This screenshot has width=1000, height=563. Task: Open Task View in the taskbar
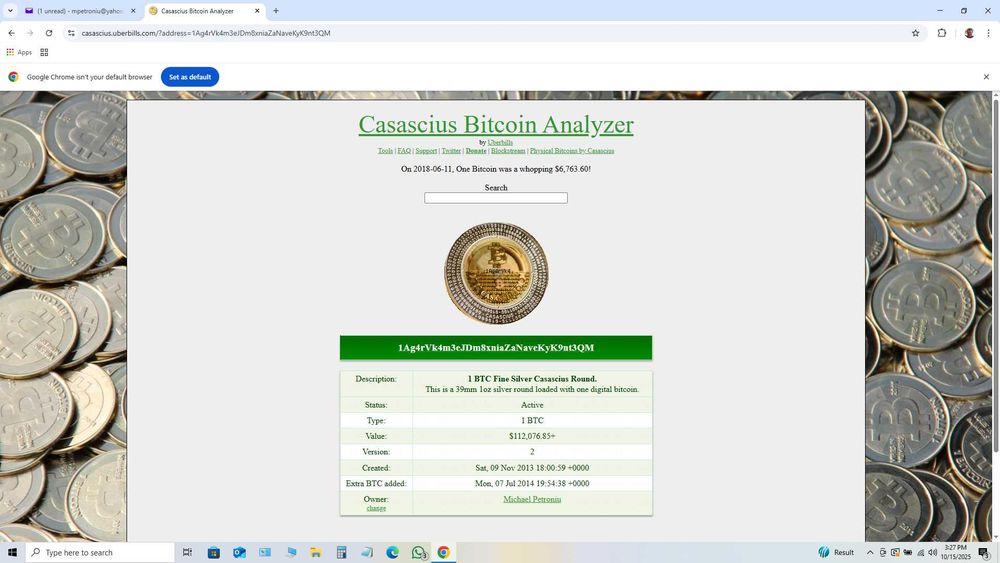coord(187,552)
